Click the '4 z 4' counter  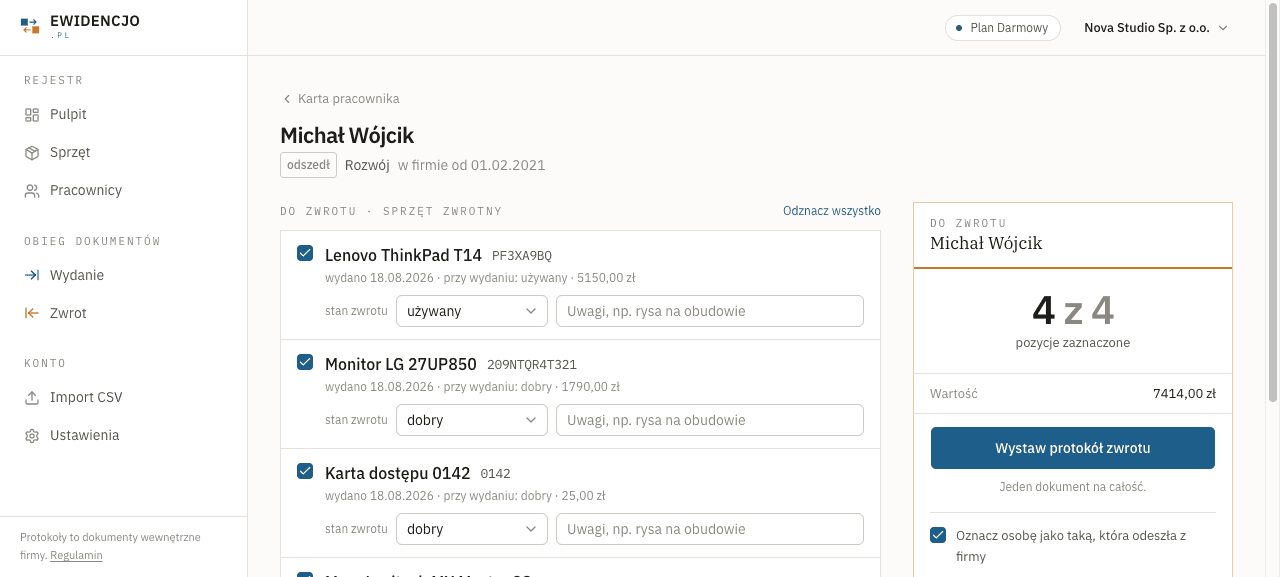[1073, 311]
